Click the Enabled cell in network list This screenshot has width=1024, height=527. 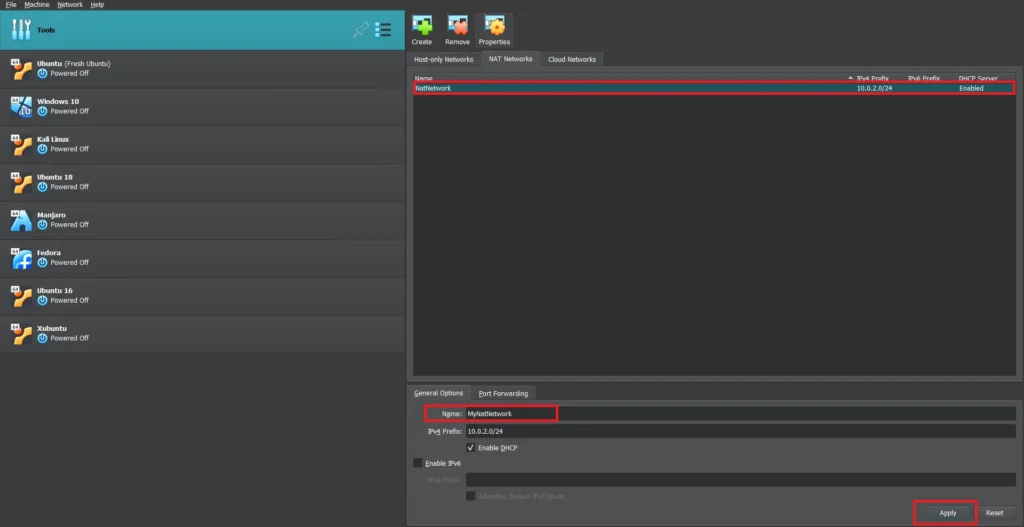pos(971,88)
